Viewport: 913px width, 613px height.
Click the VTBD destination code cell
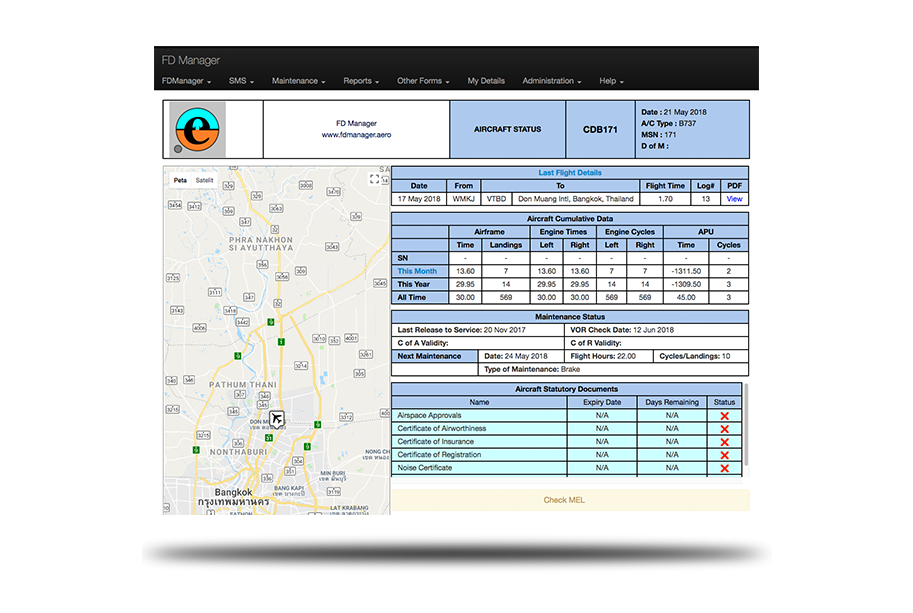pyautogui.click(x=496, y=199)
